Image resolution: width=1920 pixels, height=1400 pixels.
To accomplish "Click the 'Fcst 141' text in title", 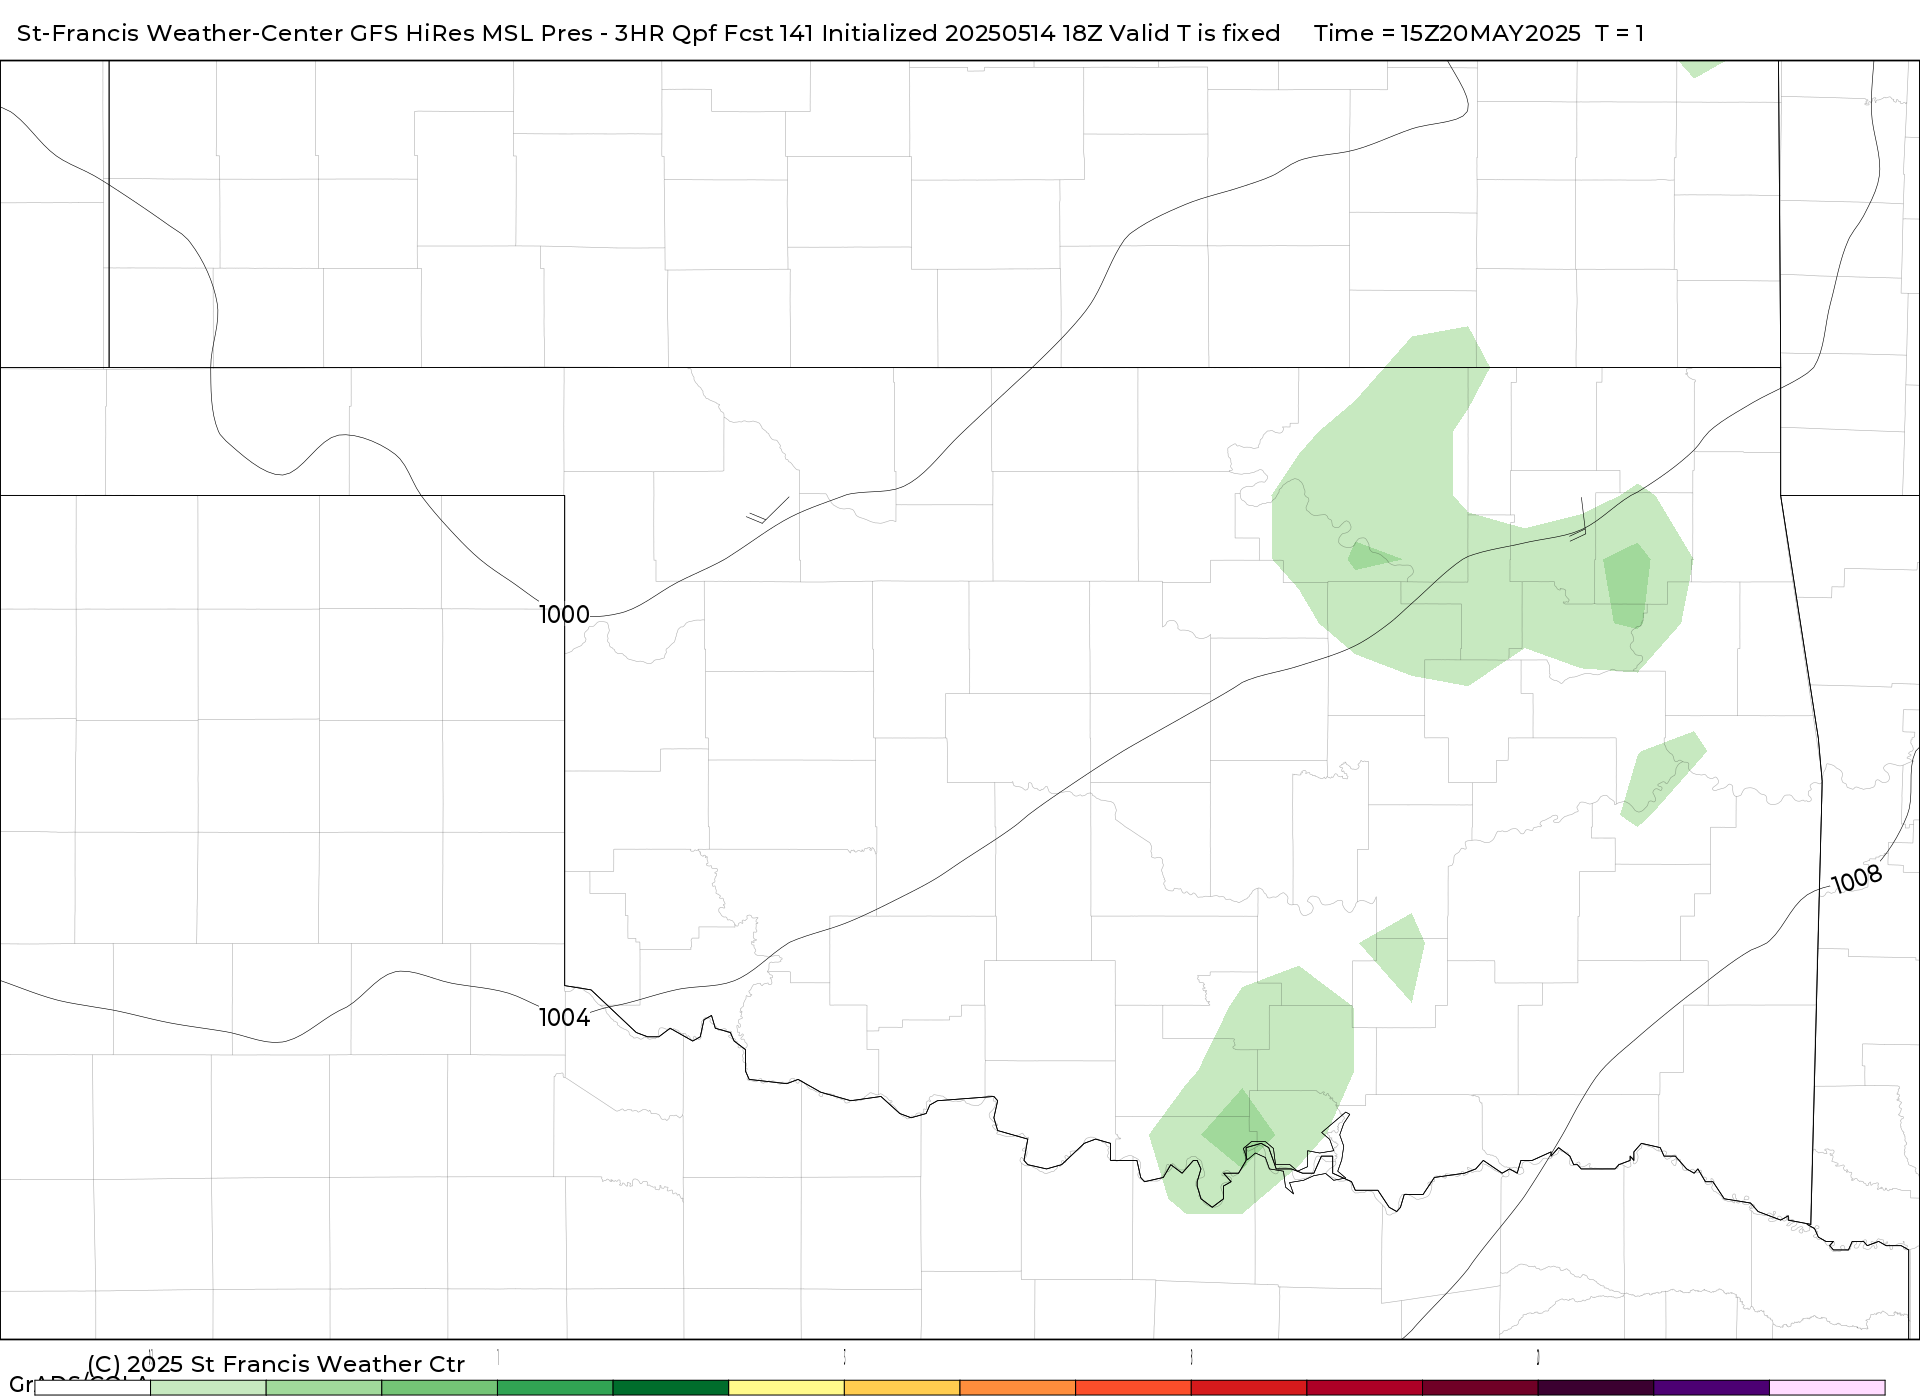I will coord(769,33).
